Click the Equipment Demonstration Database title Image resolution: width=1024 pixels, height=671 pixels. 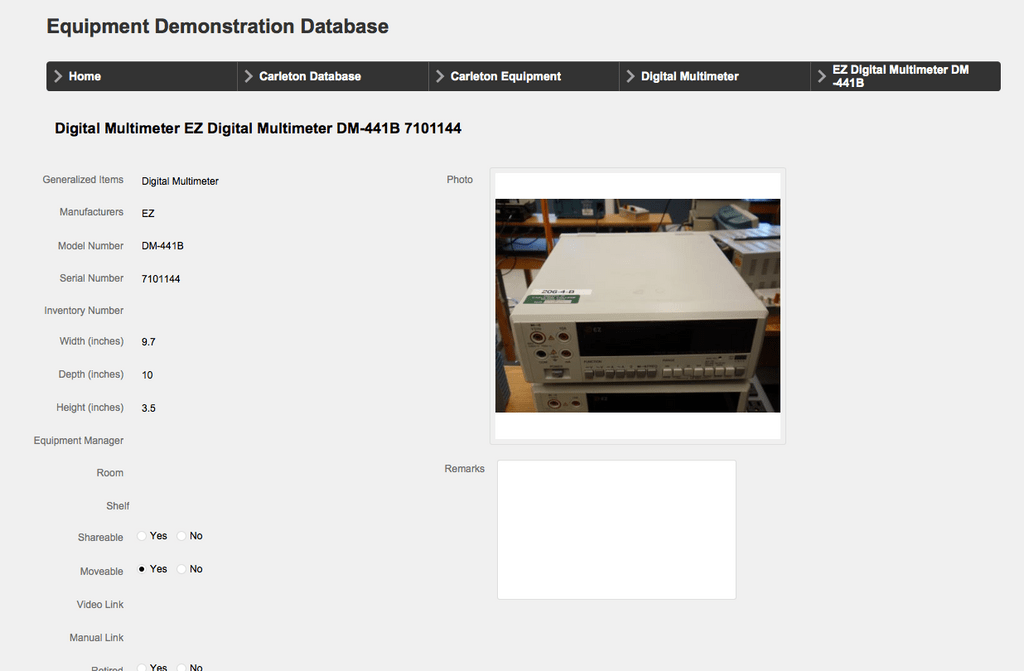tap(217, 26)
